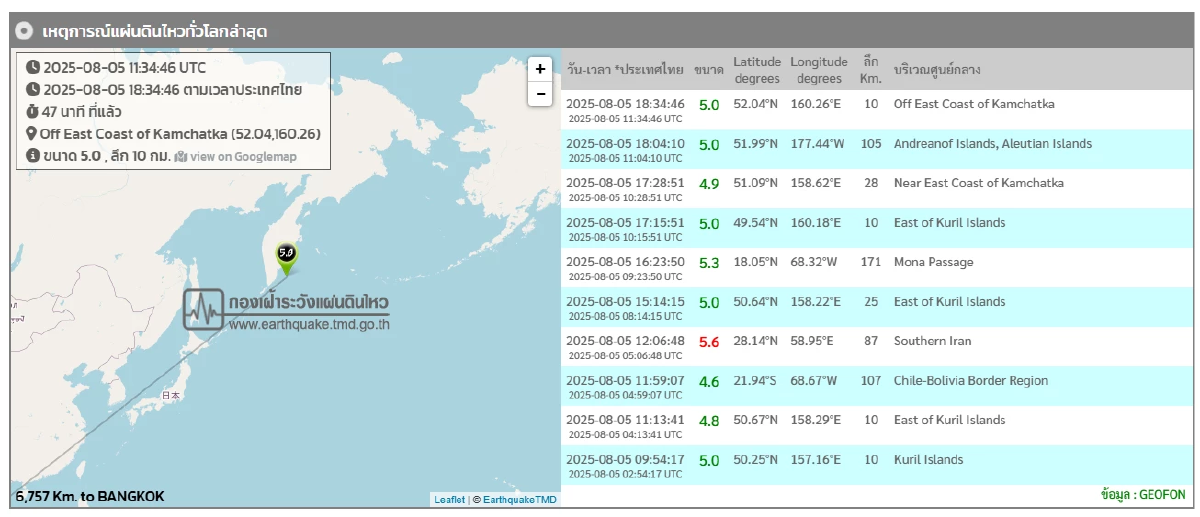Click the location pin icon in info box
Viewport: 1200px width, 517px height.
coord(32,134)
